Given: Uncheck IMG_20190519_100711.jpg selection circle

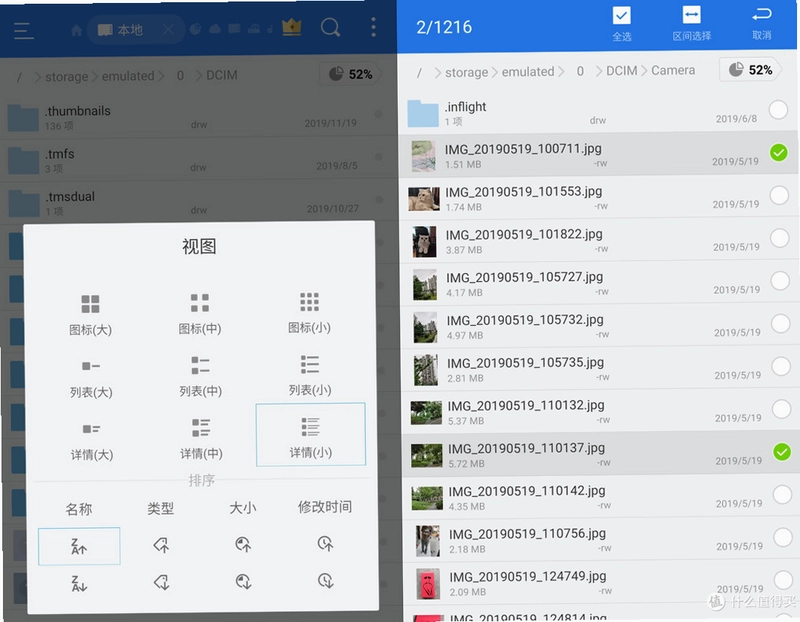Looking at the screenshot, I should pyautogui.click(x=779, y=153).
